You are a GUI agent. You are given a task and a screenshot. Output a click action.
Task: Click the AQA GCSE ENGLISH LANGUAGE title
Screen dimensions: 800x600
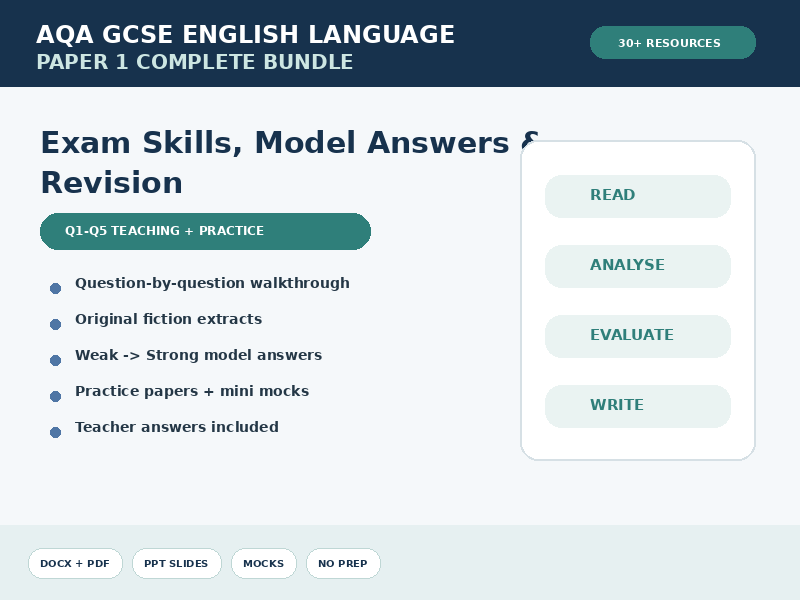(245, 35)
